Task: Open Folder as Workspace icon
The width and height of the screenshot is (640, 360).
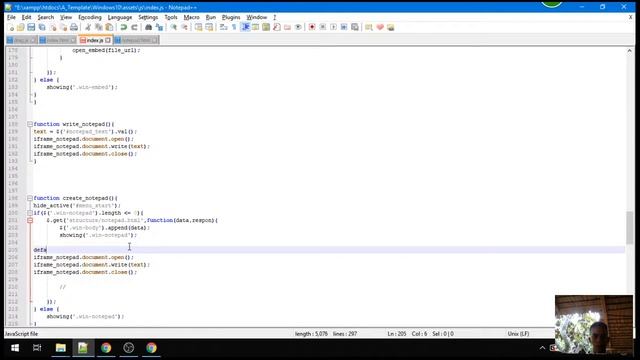Action: click(287, 27)
